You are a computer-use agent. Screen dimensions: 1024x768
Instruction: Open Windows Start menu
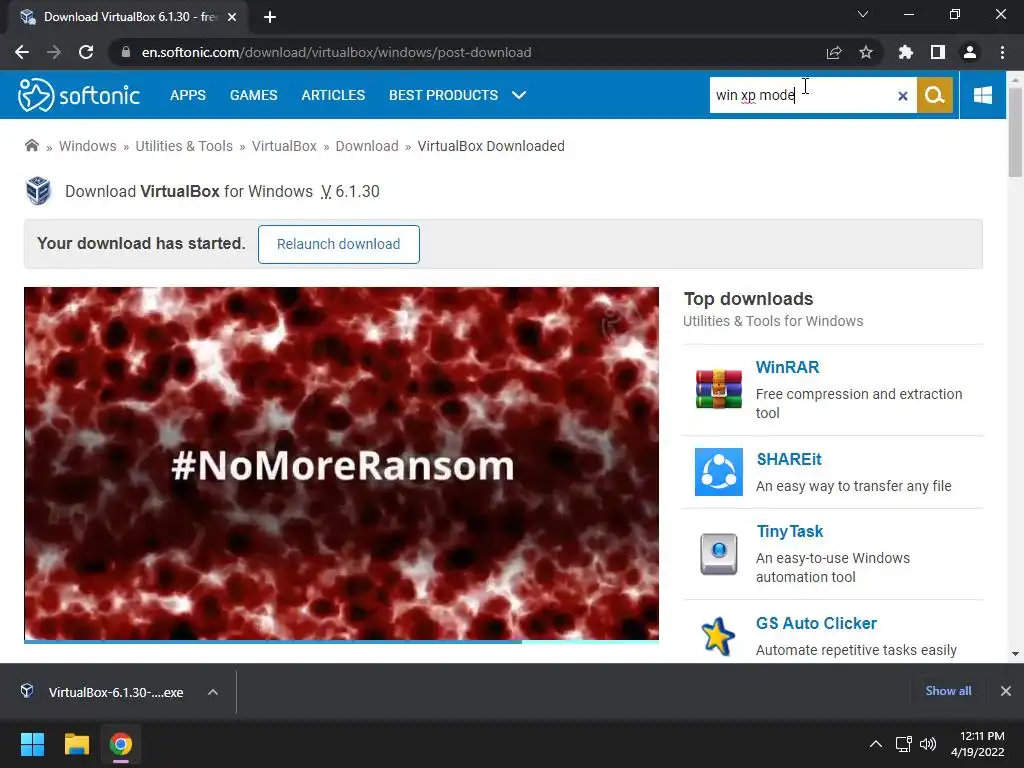(x=32, y=744)
